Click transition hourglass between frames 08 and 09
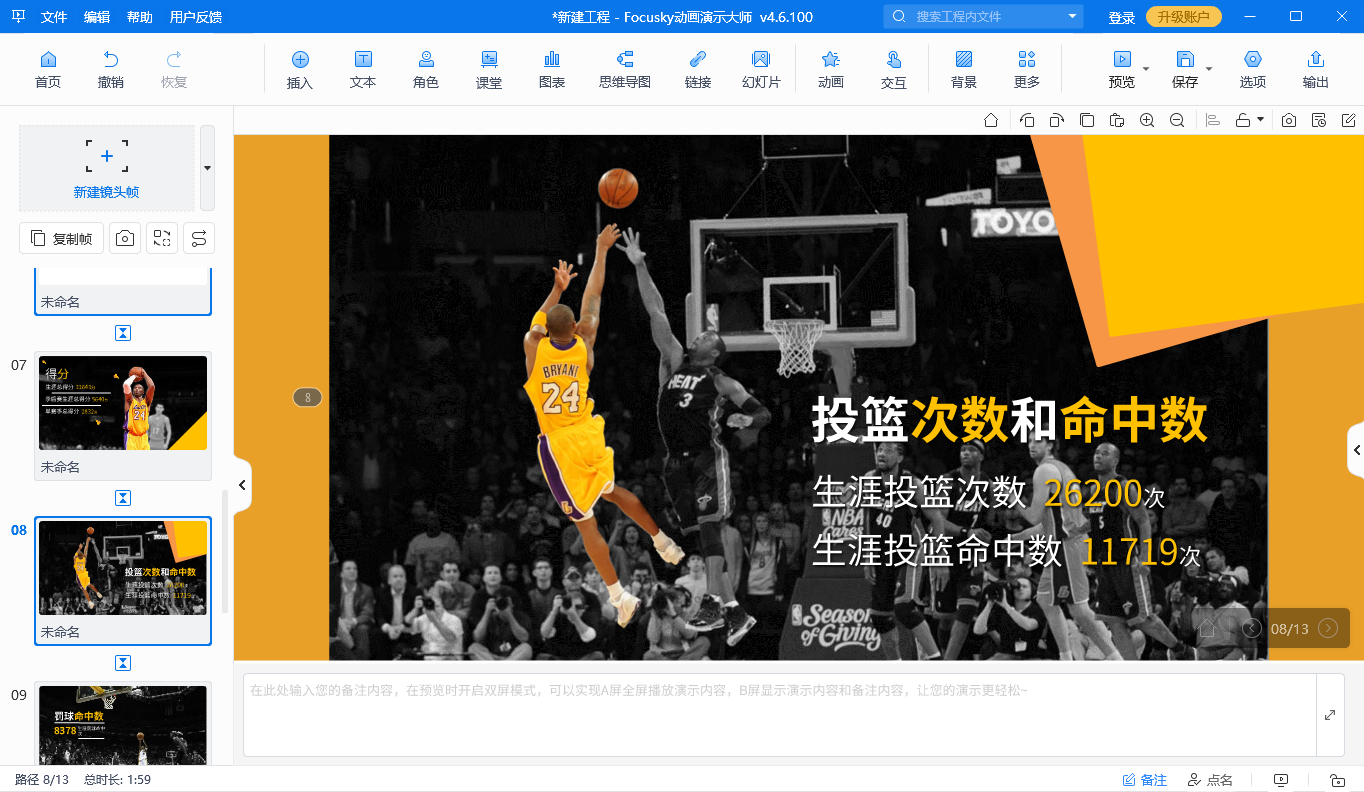Screen dimensions: 1364x792 [123, 663]
